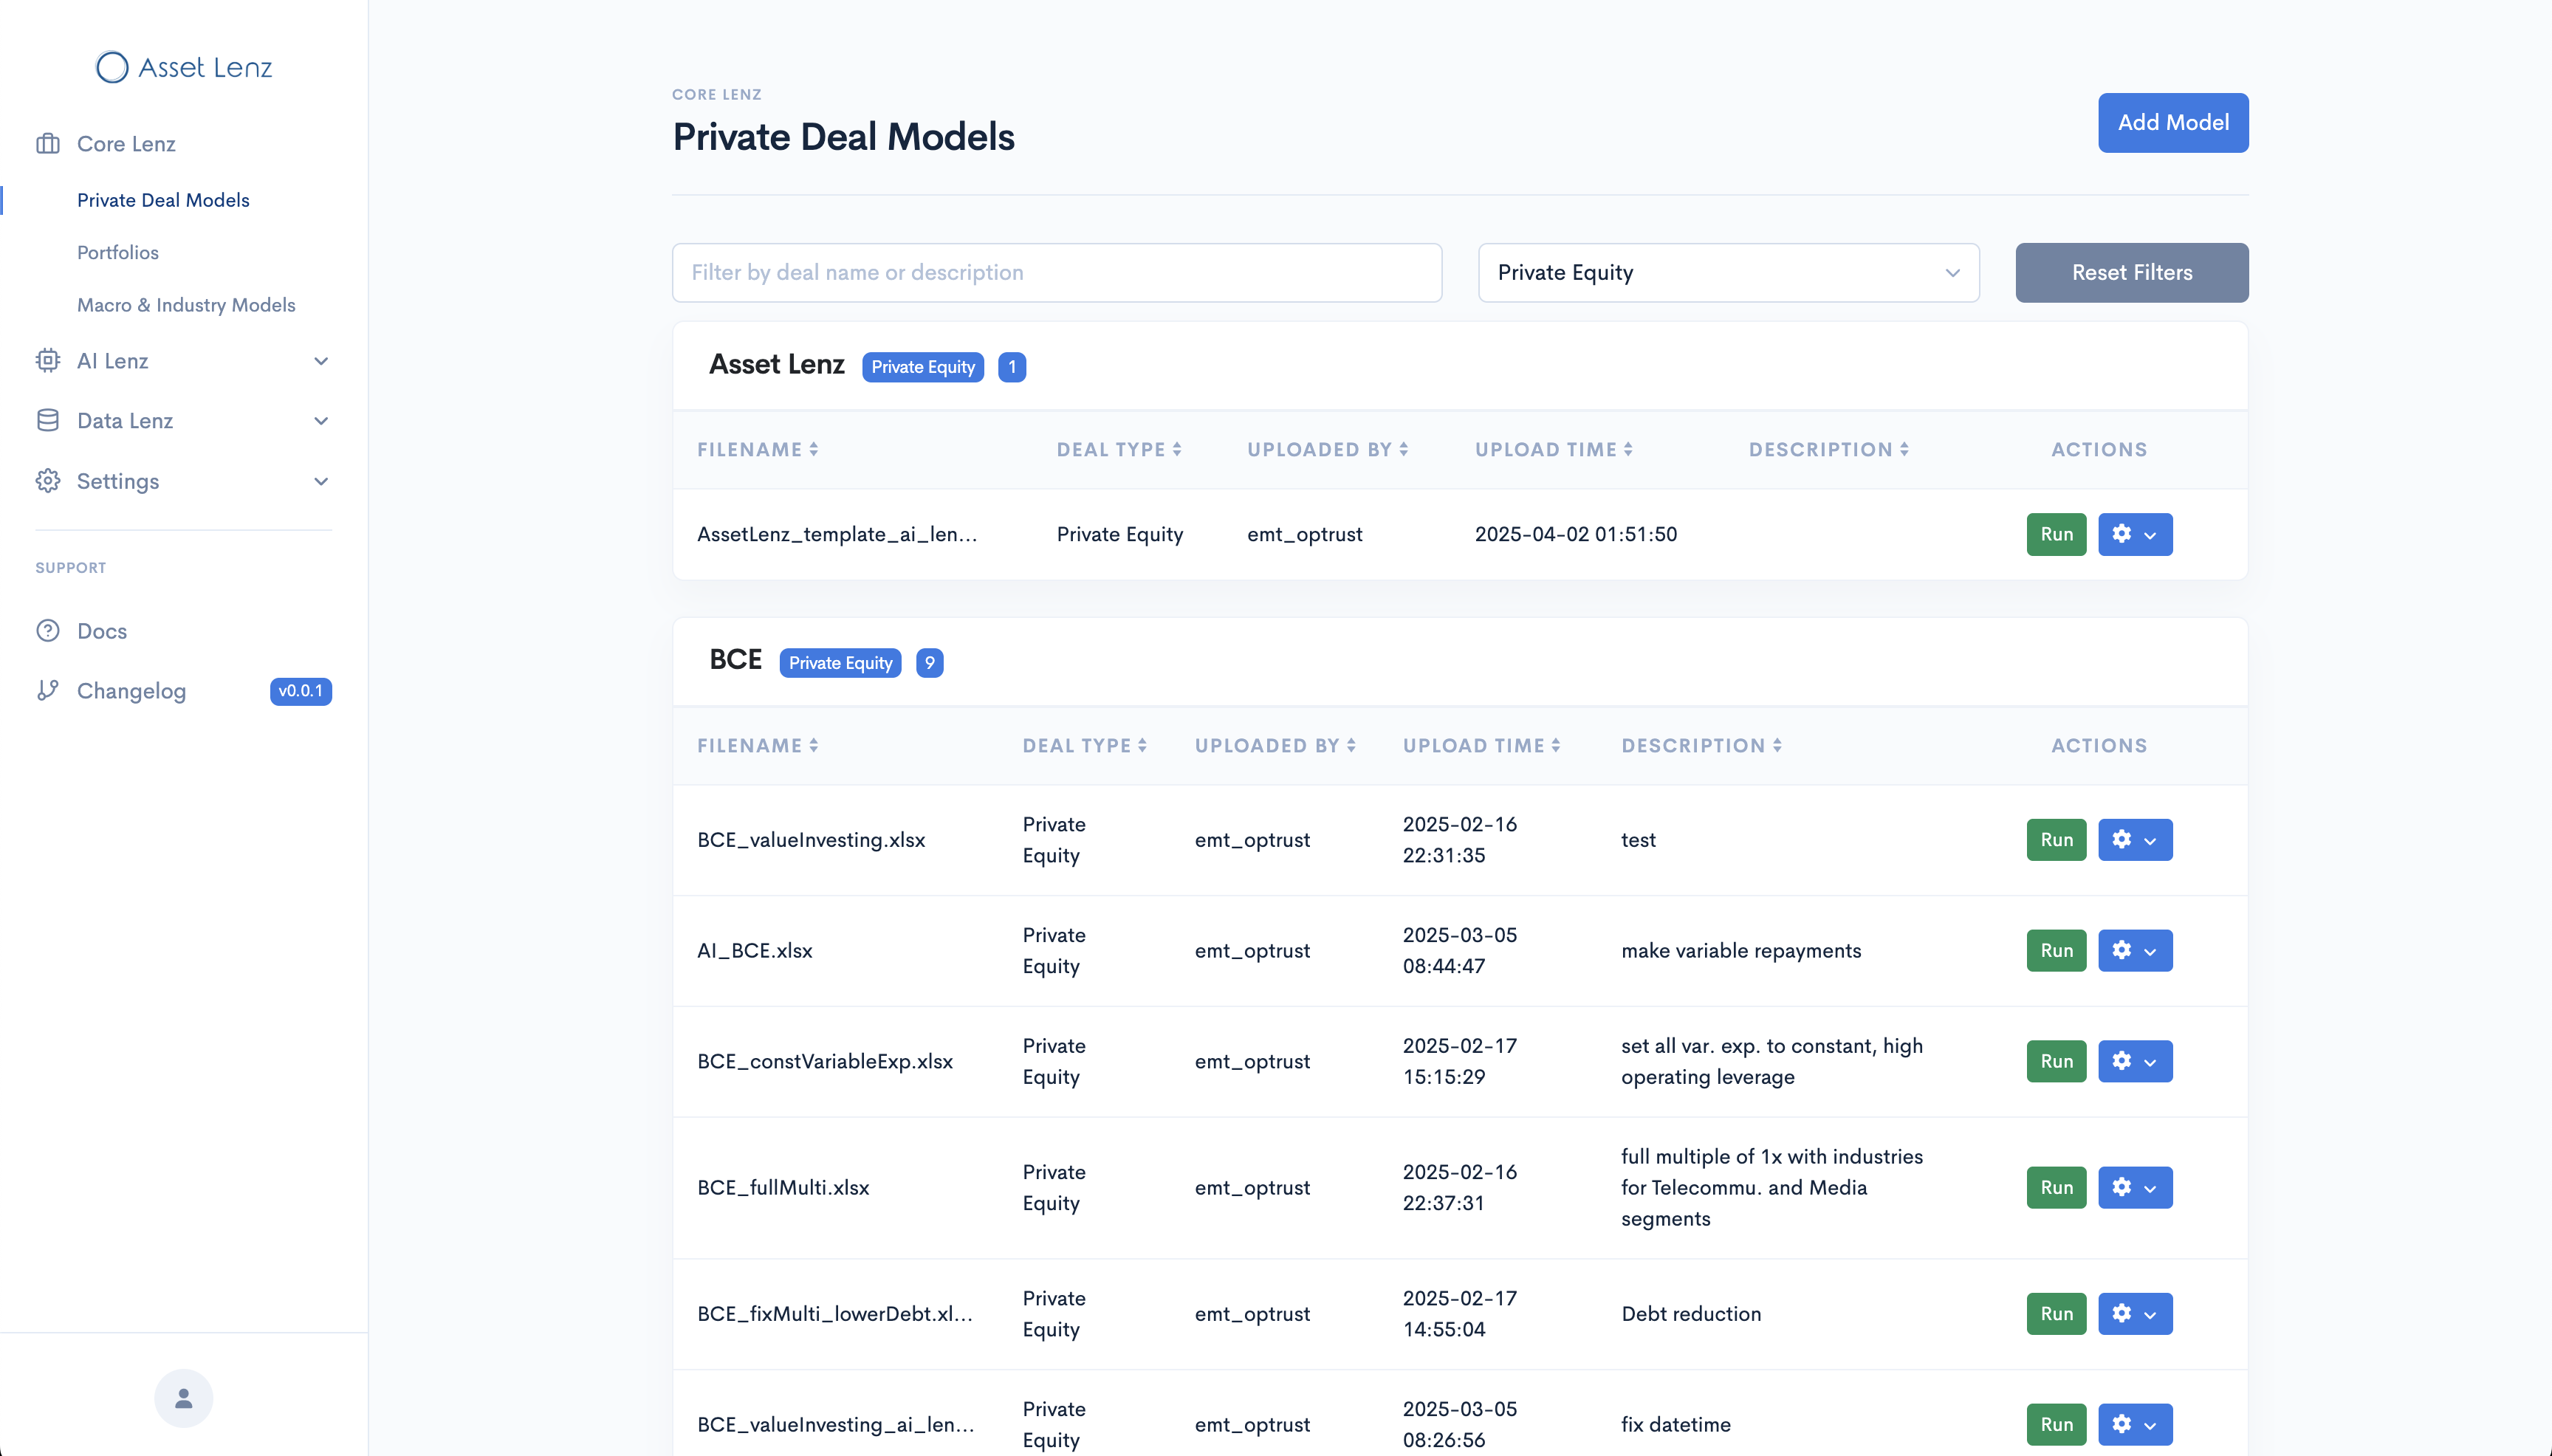Viewport: 2552px width, 1456px height.
Task: Click the Core Lenz briefcase icon
Action: click(x=48, y=144)
